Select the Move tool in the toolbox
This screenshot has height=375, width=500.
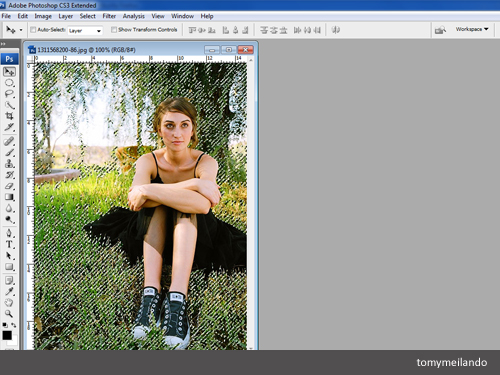click(9, 72)
